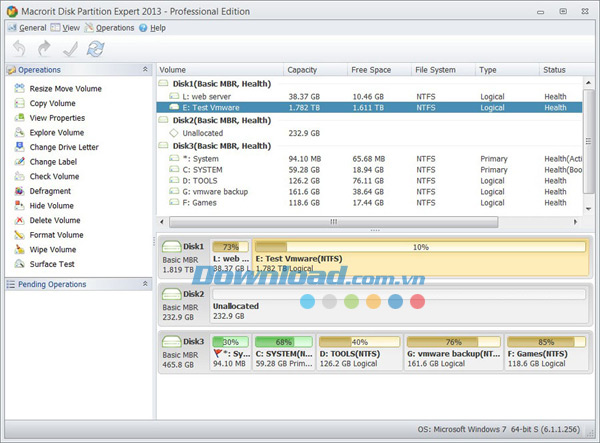
Task: Select Disk3 in the disk map
Action: pos(184,352)
